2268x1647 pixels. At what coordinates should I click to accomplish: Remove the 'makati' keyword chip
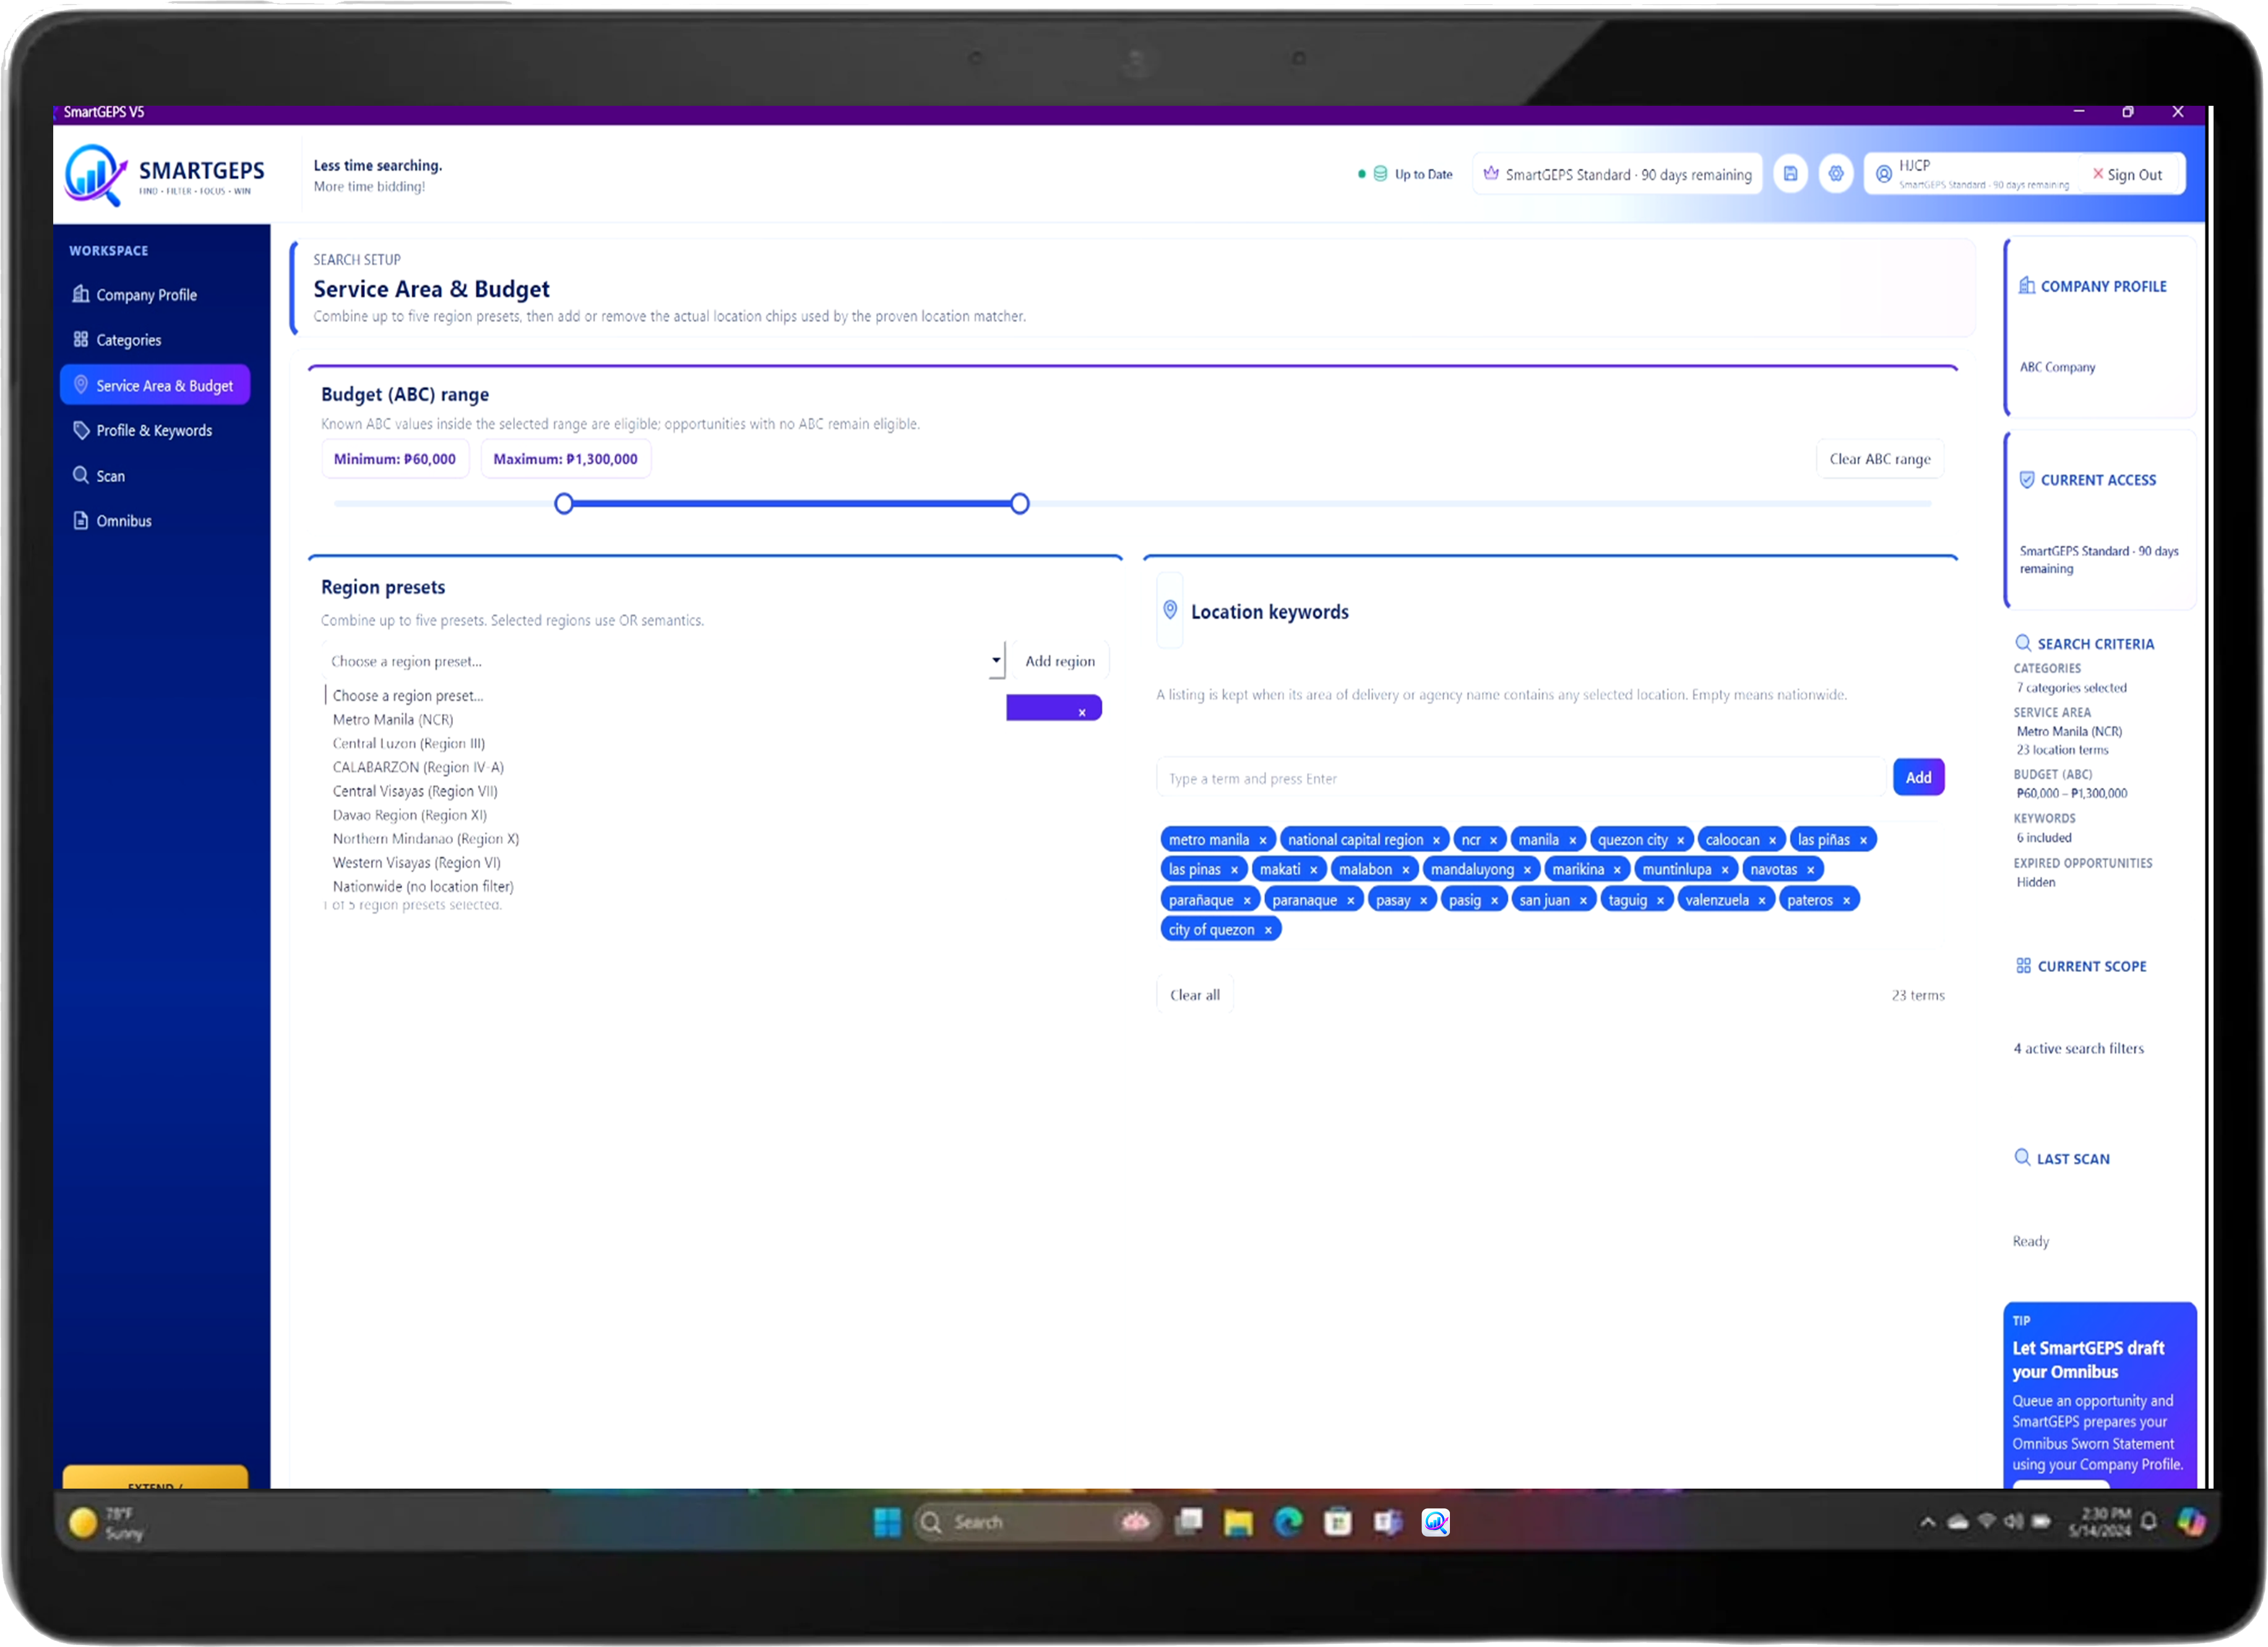pos(1314,870)
